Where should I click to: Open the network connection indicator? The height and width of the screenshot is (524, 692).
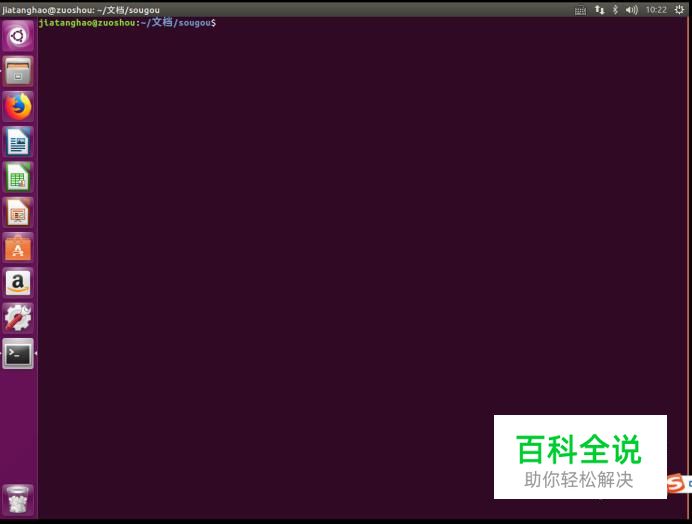(599, 10)
